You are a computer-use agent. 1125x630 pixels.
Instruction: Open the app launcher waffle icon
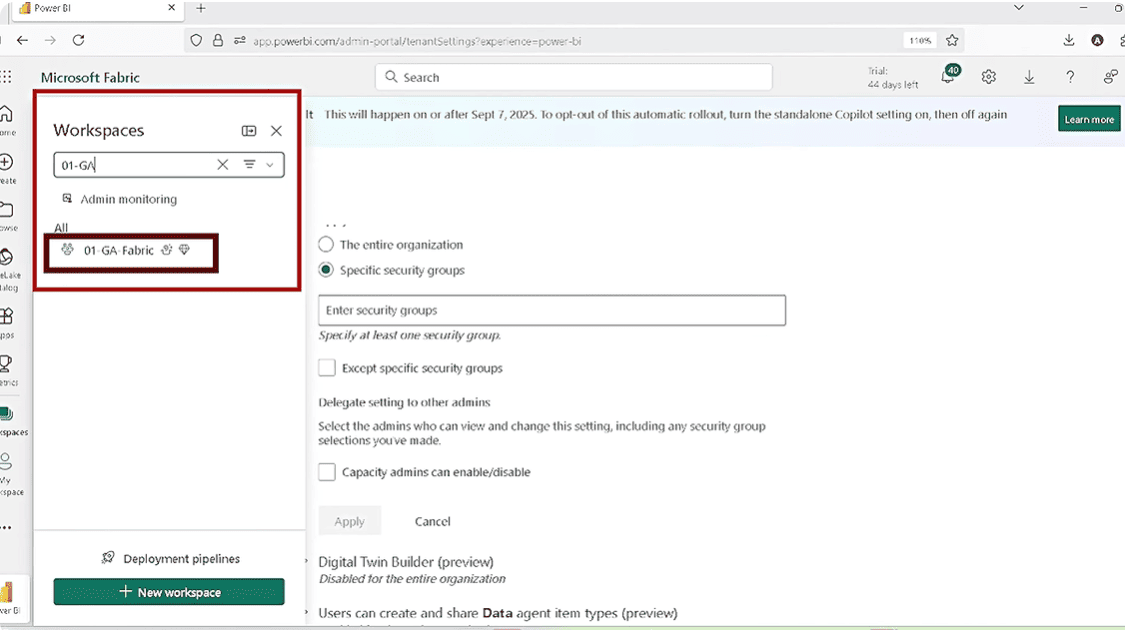coord(6,77)
